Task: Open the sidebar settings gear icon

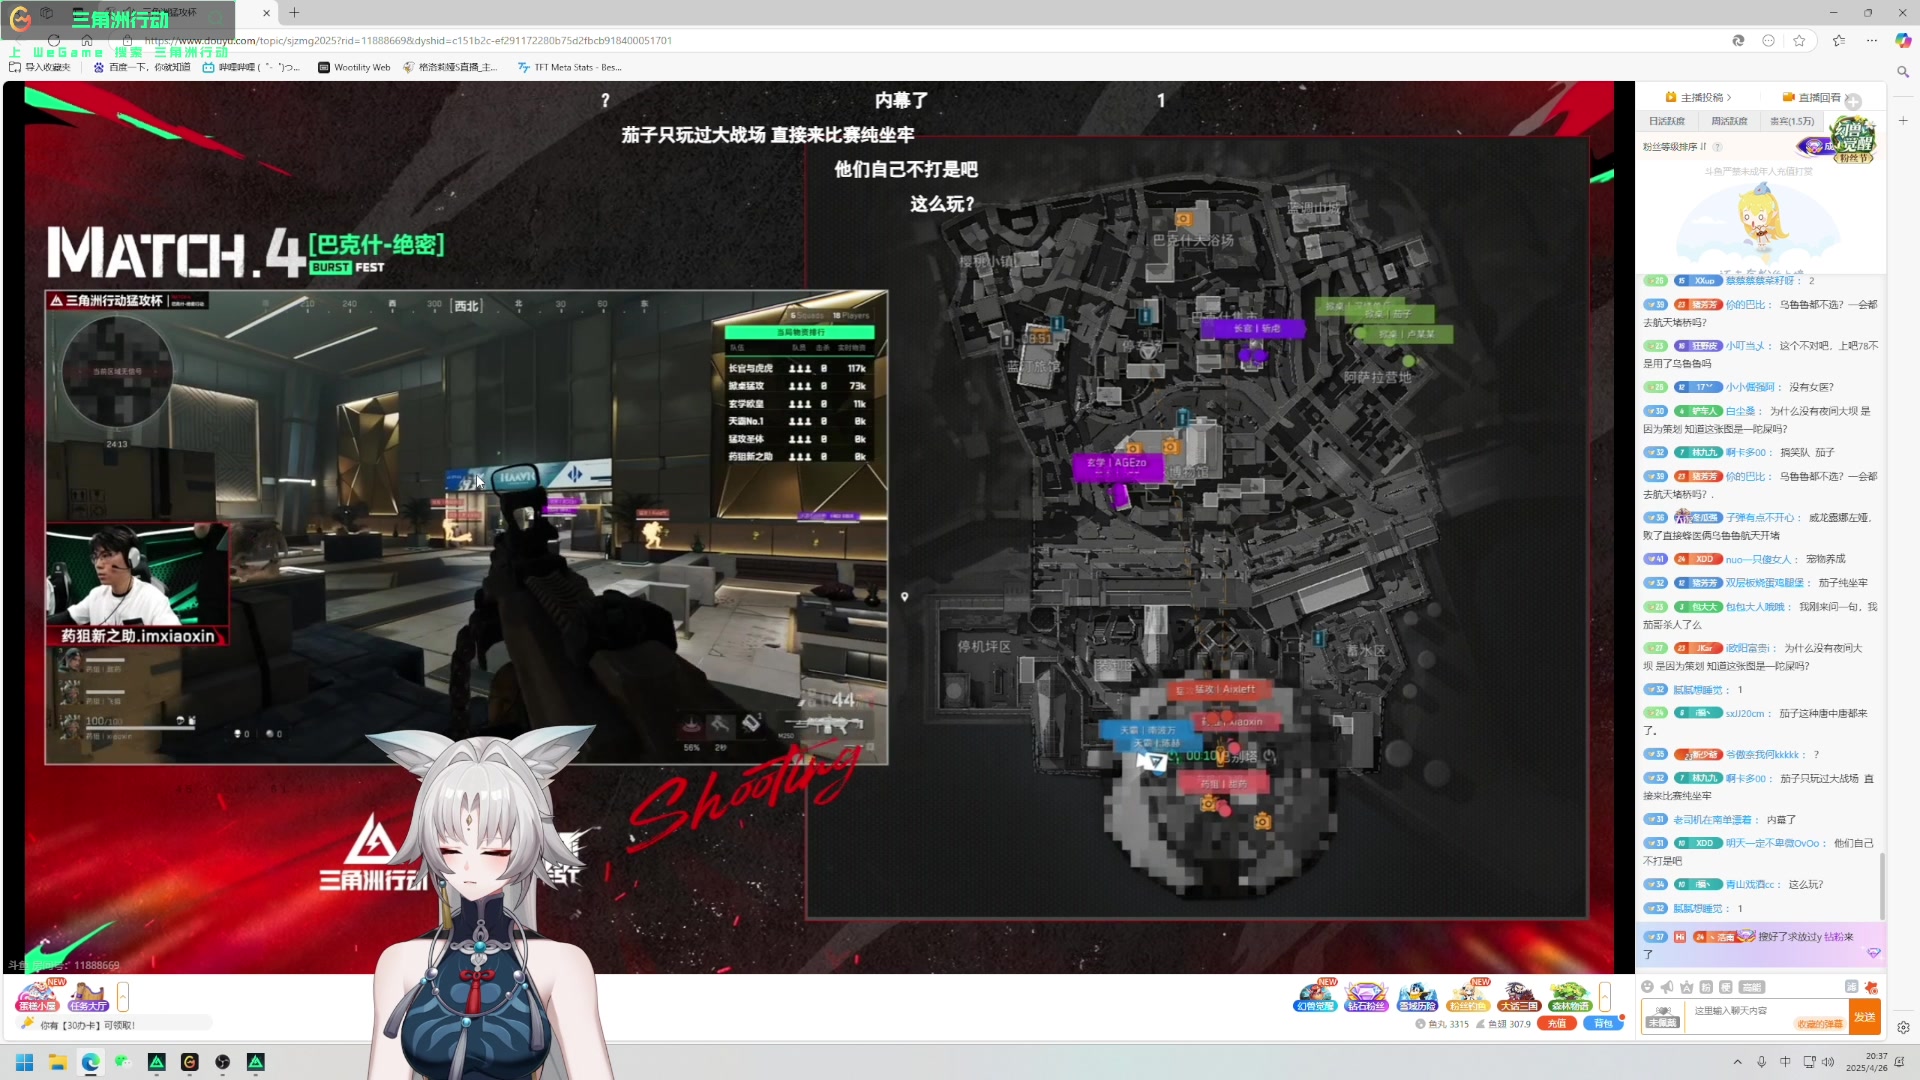Action: click(1903, 1027)
